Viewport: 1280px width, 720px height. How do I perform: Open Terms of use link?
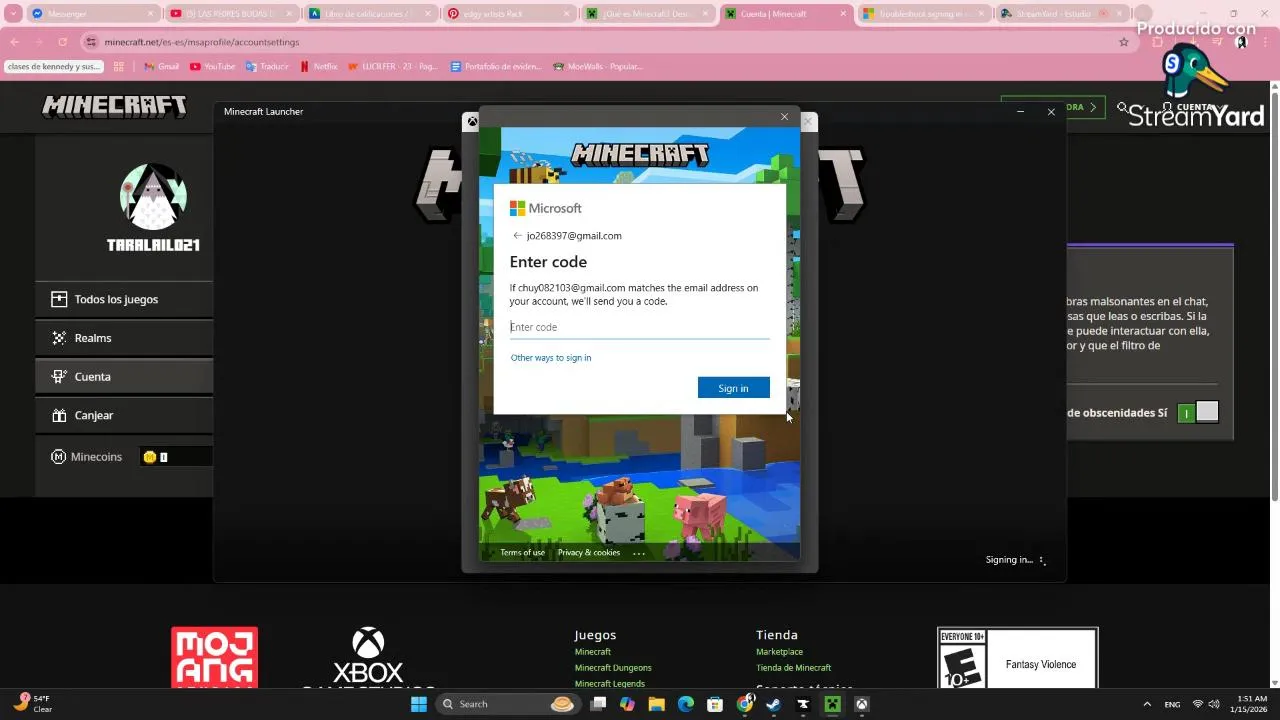coord(523,552)
